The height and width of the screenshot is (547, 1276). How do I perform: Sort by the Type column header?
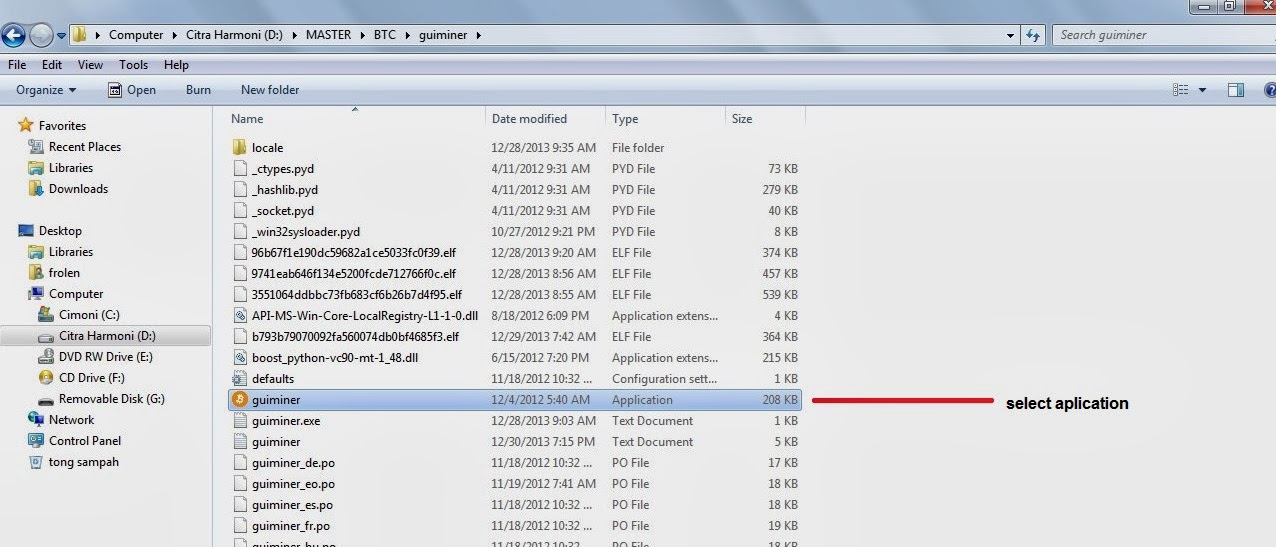pyautogui.click(x=665, y=119)
